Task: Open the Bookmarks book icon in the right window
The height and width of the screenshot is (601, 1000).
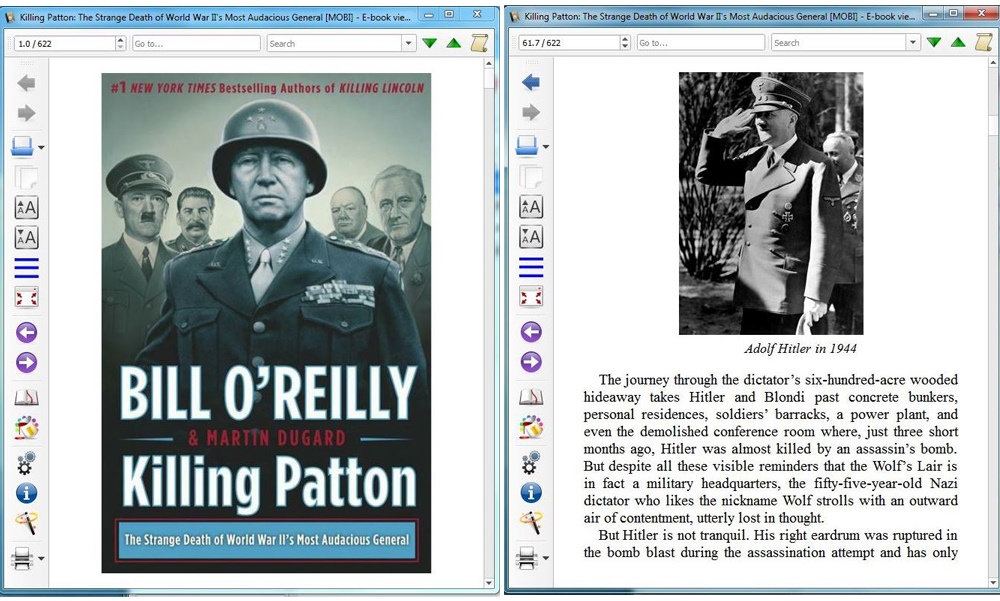Action: click(x=531, y=397)
